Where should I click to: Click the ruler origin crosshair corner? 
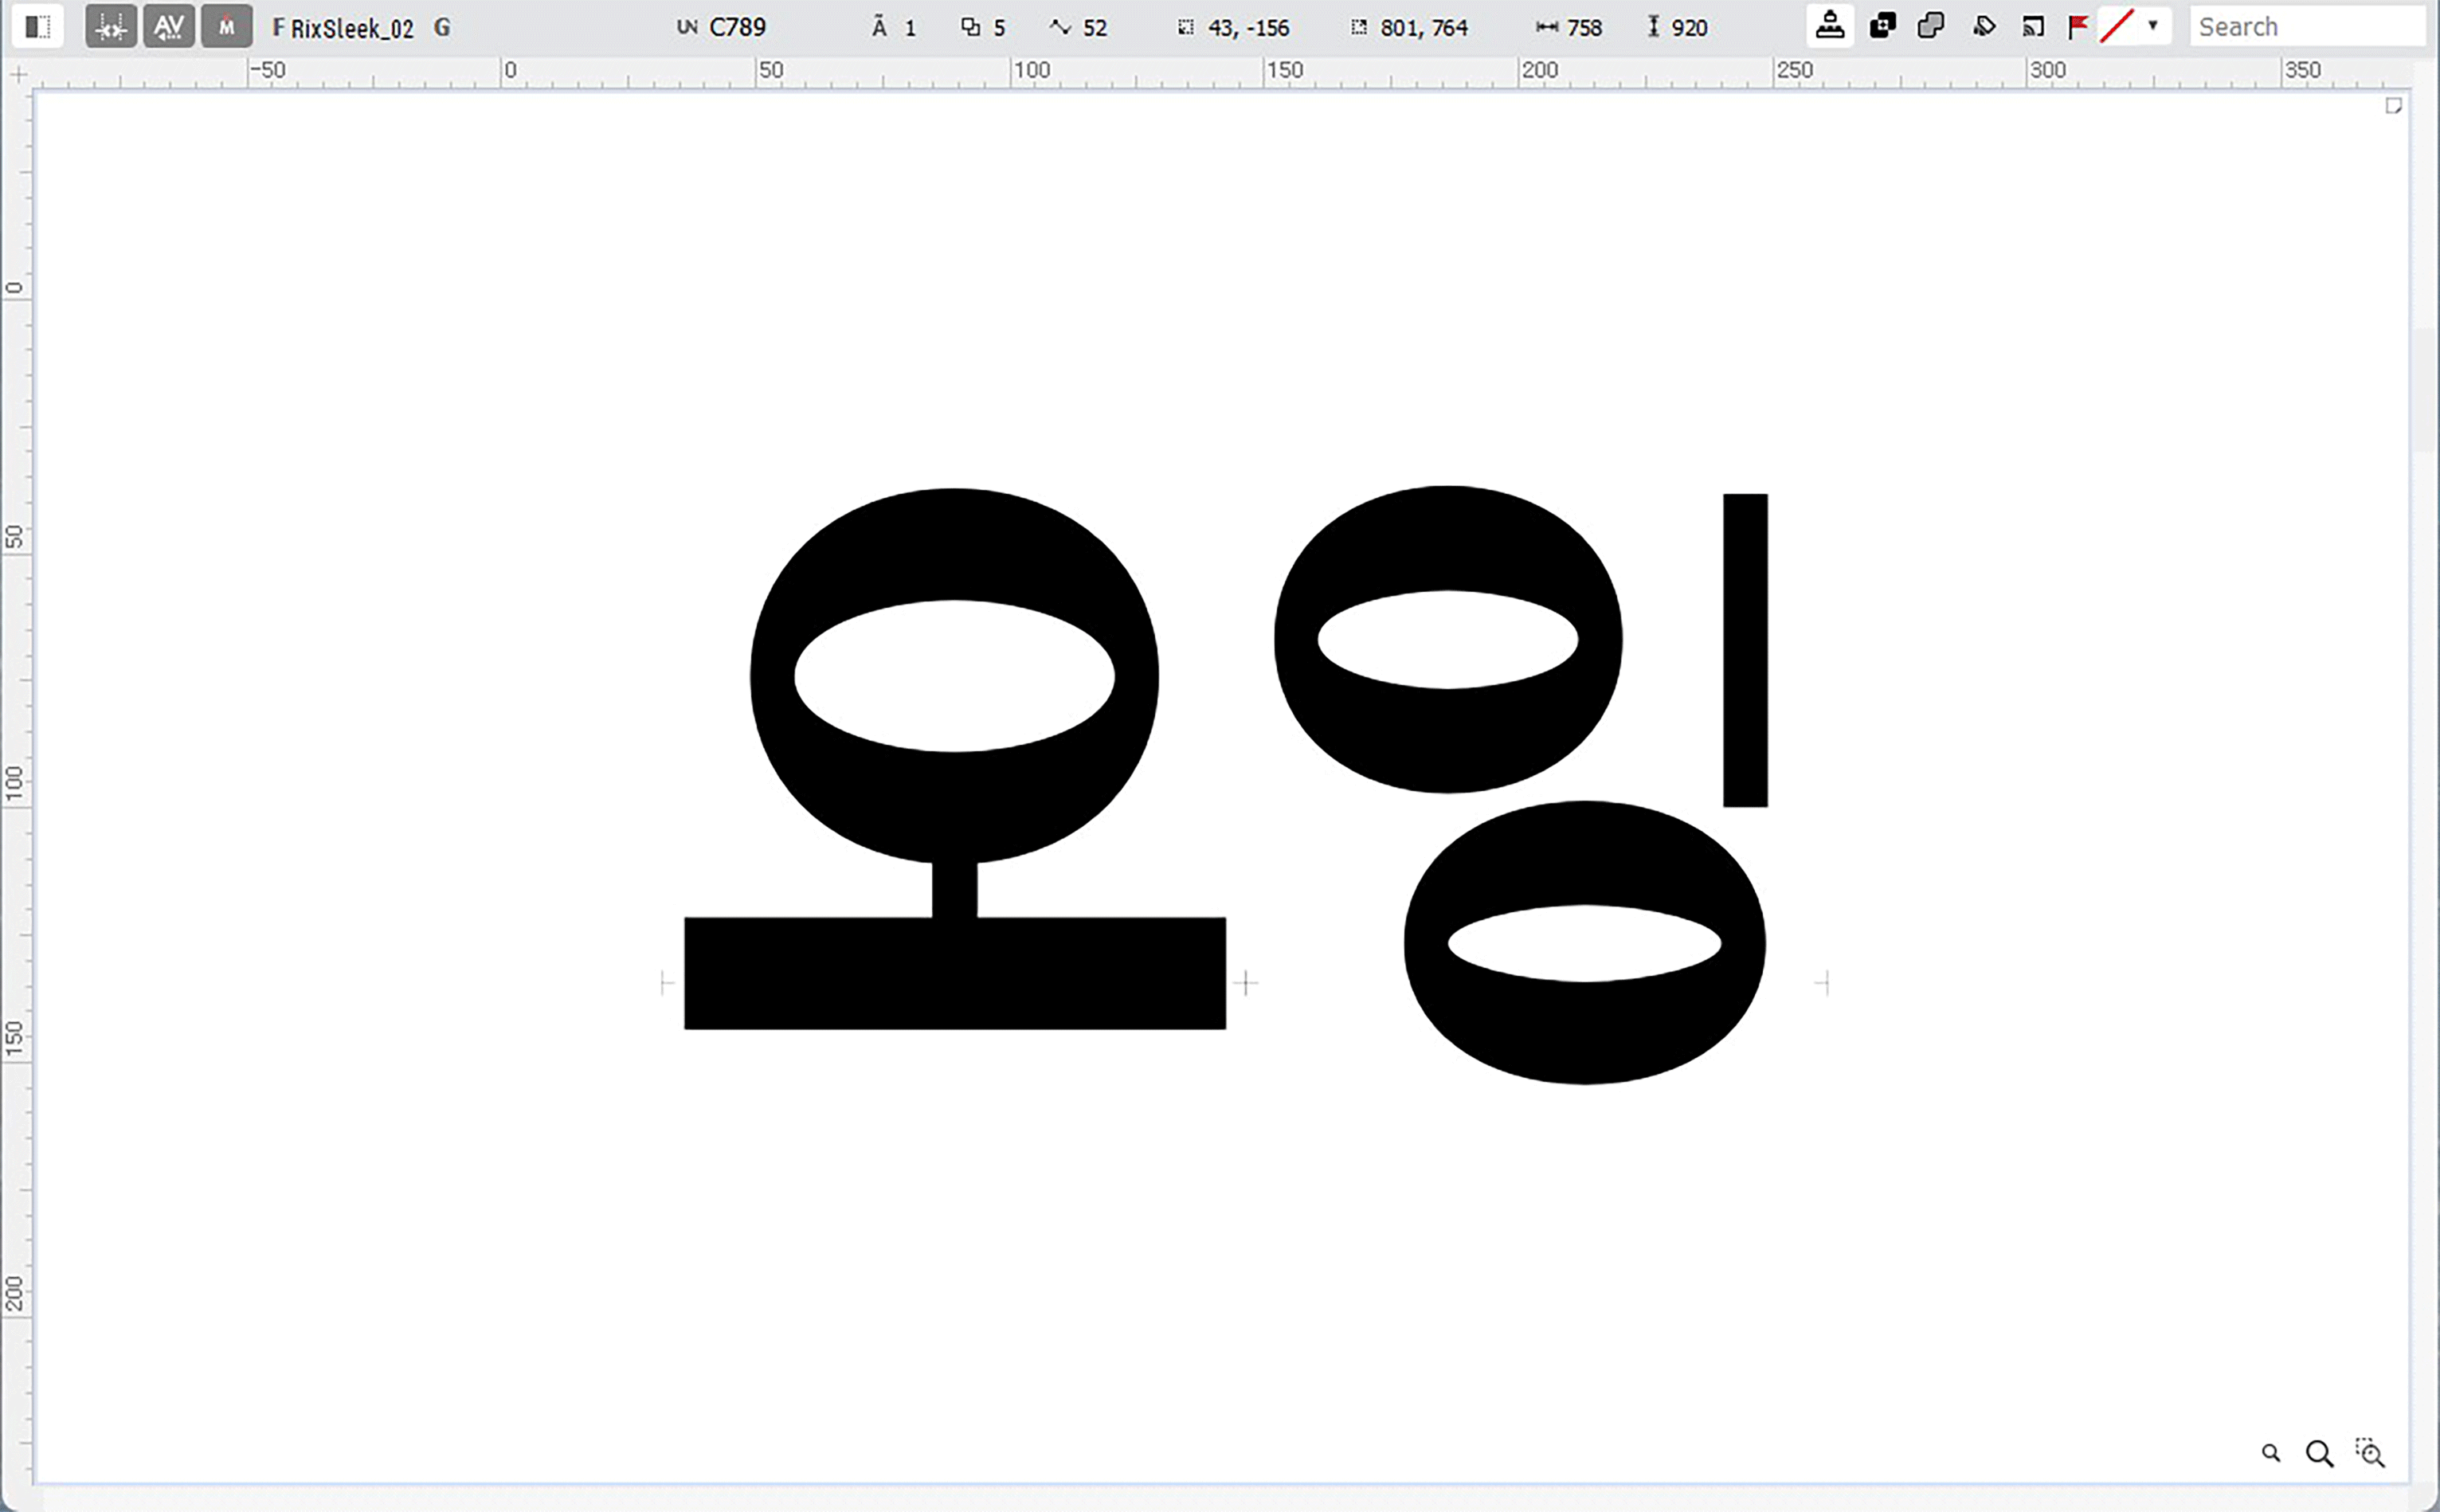pos(18,74)
